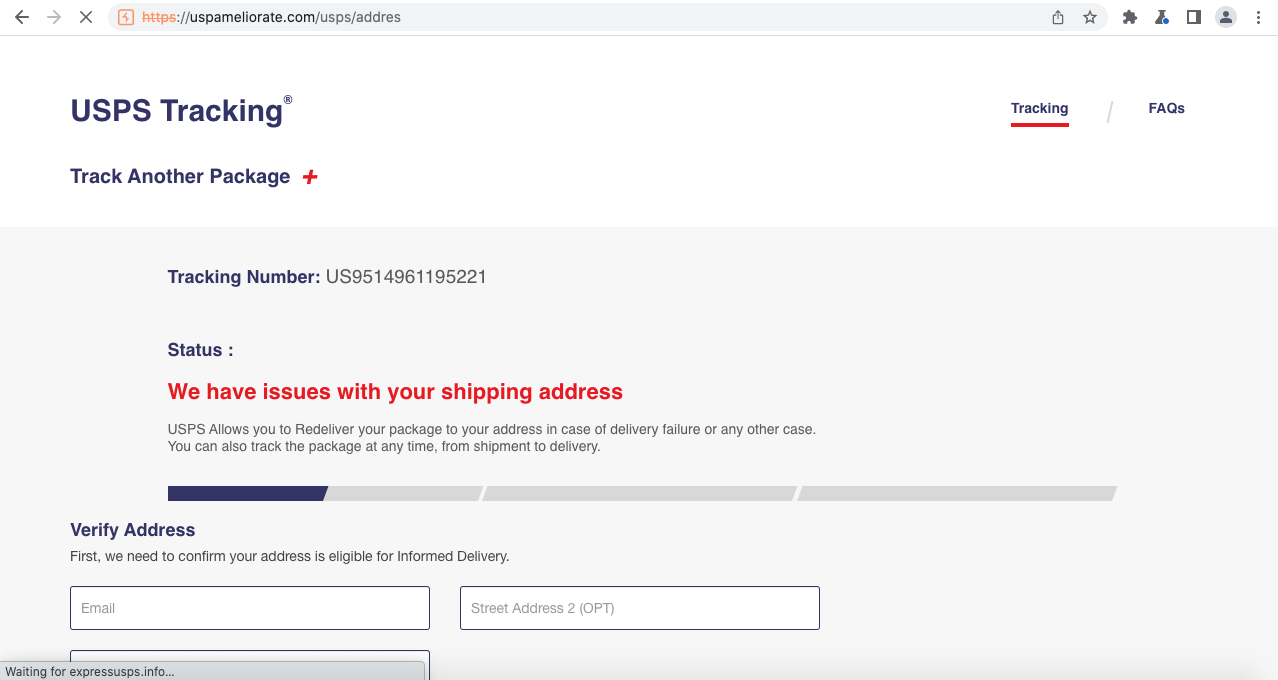
Task: Click the browser forward arrow
Action: coord(54,17)
